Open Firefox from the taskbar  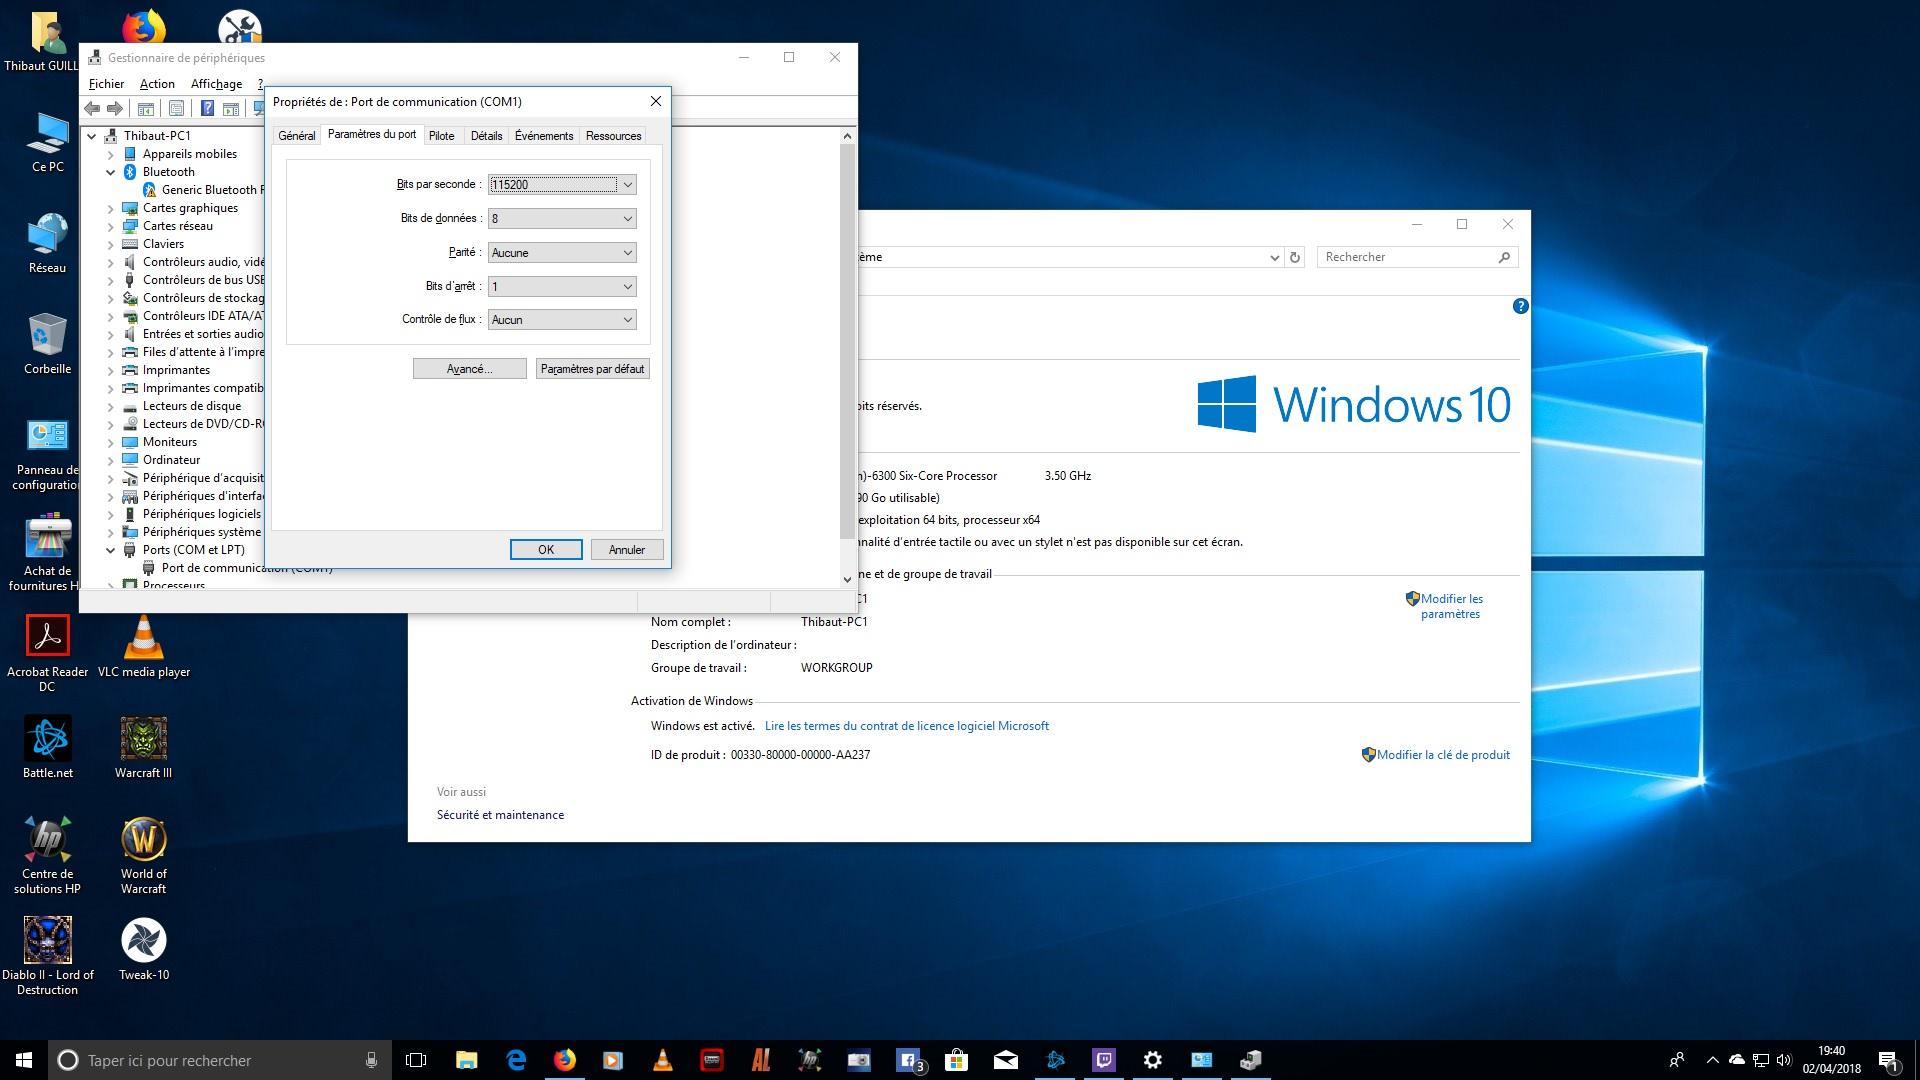coord(565,1060)
